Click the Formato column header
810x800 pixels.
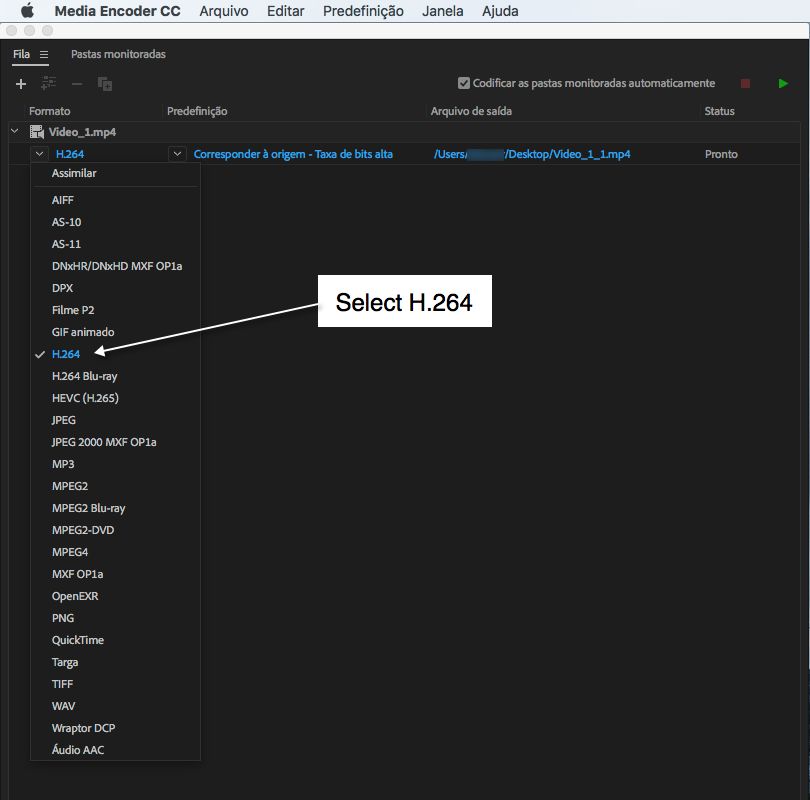click(x=50, y=111)
